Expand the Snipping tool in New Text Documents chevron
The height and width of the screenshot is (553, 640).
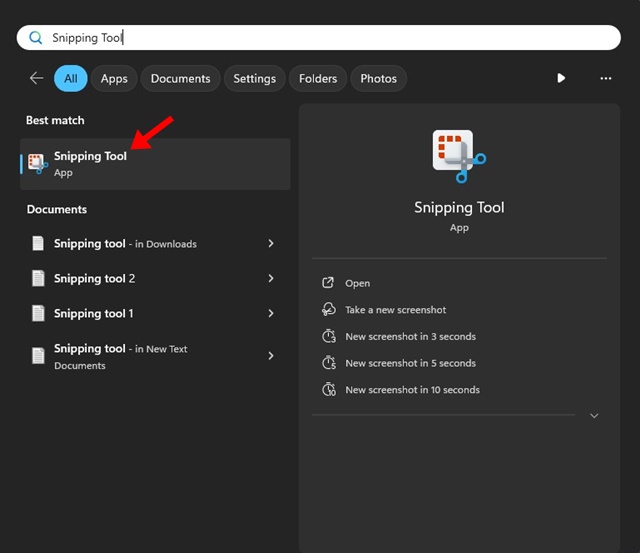[271, 356]
